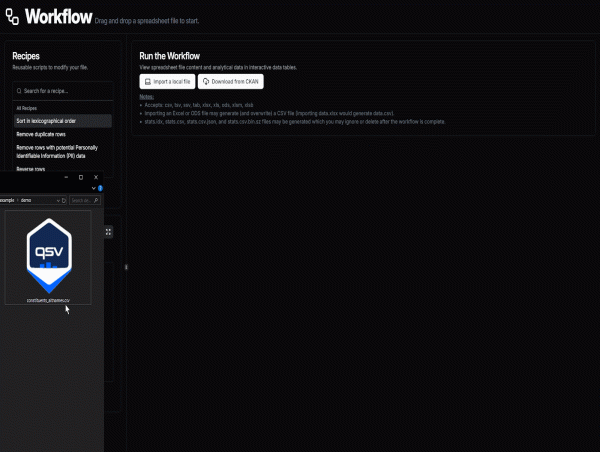Click the magnifier icon in explorer search
Image resolution: width=600 pixels, height=452 pixels.
[96, 200]
